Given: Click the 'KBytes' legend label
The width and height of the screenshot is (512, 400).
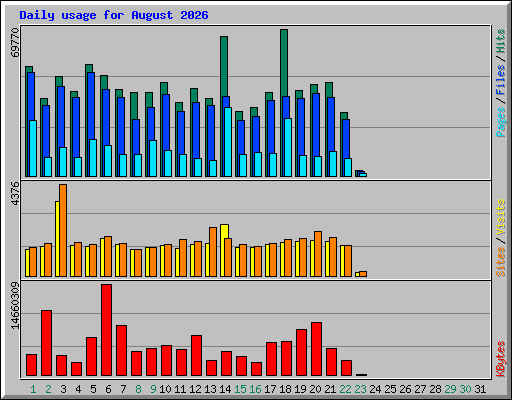Looking at the screenshot, I should coord(501,359).
